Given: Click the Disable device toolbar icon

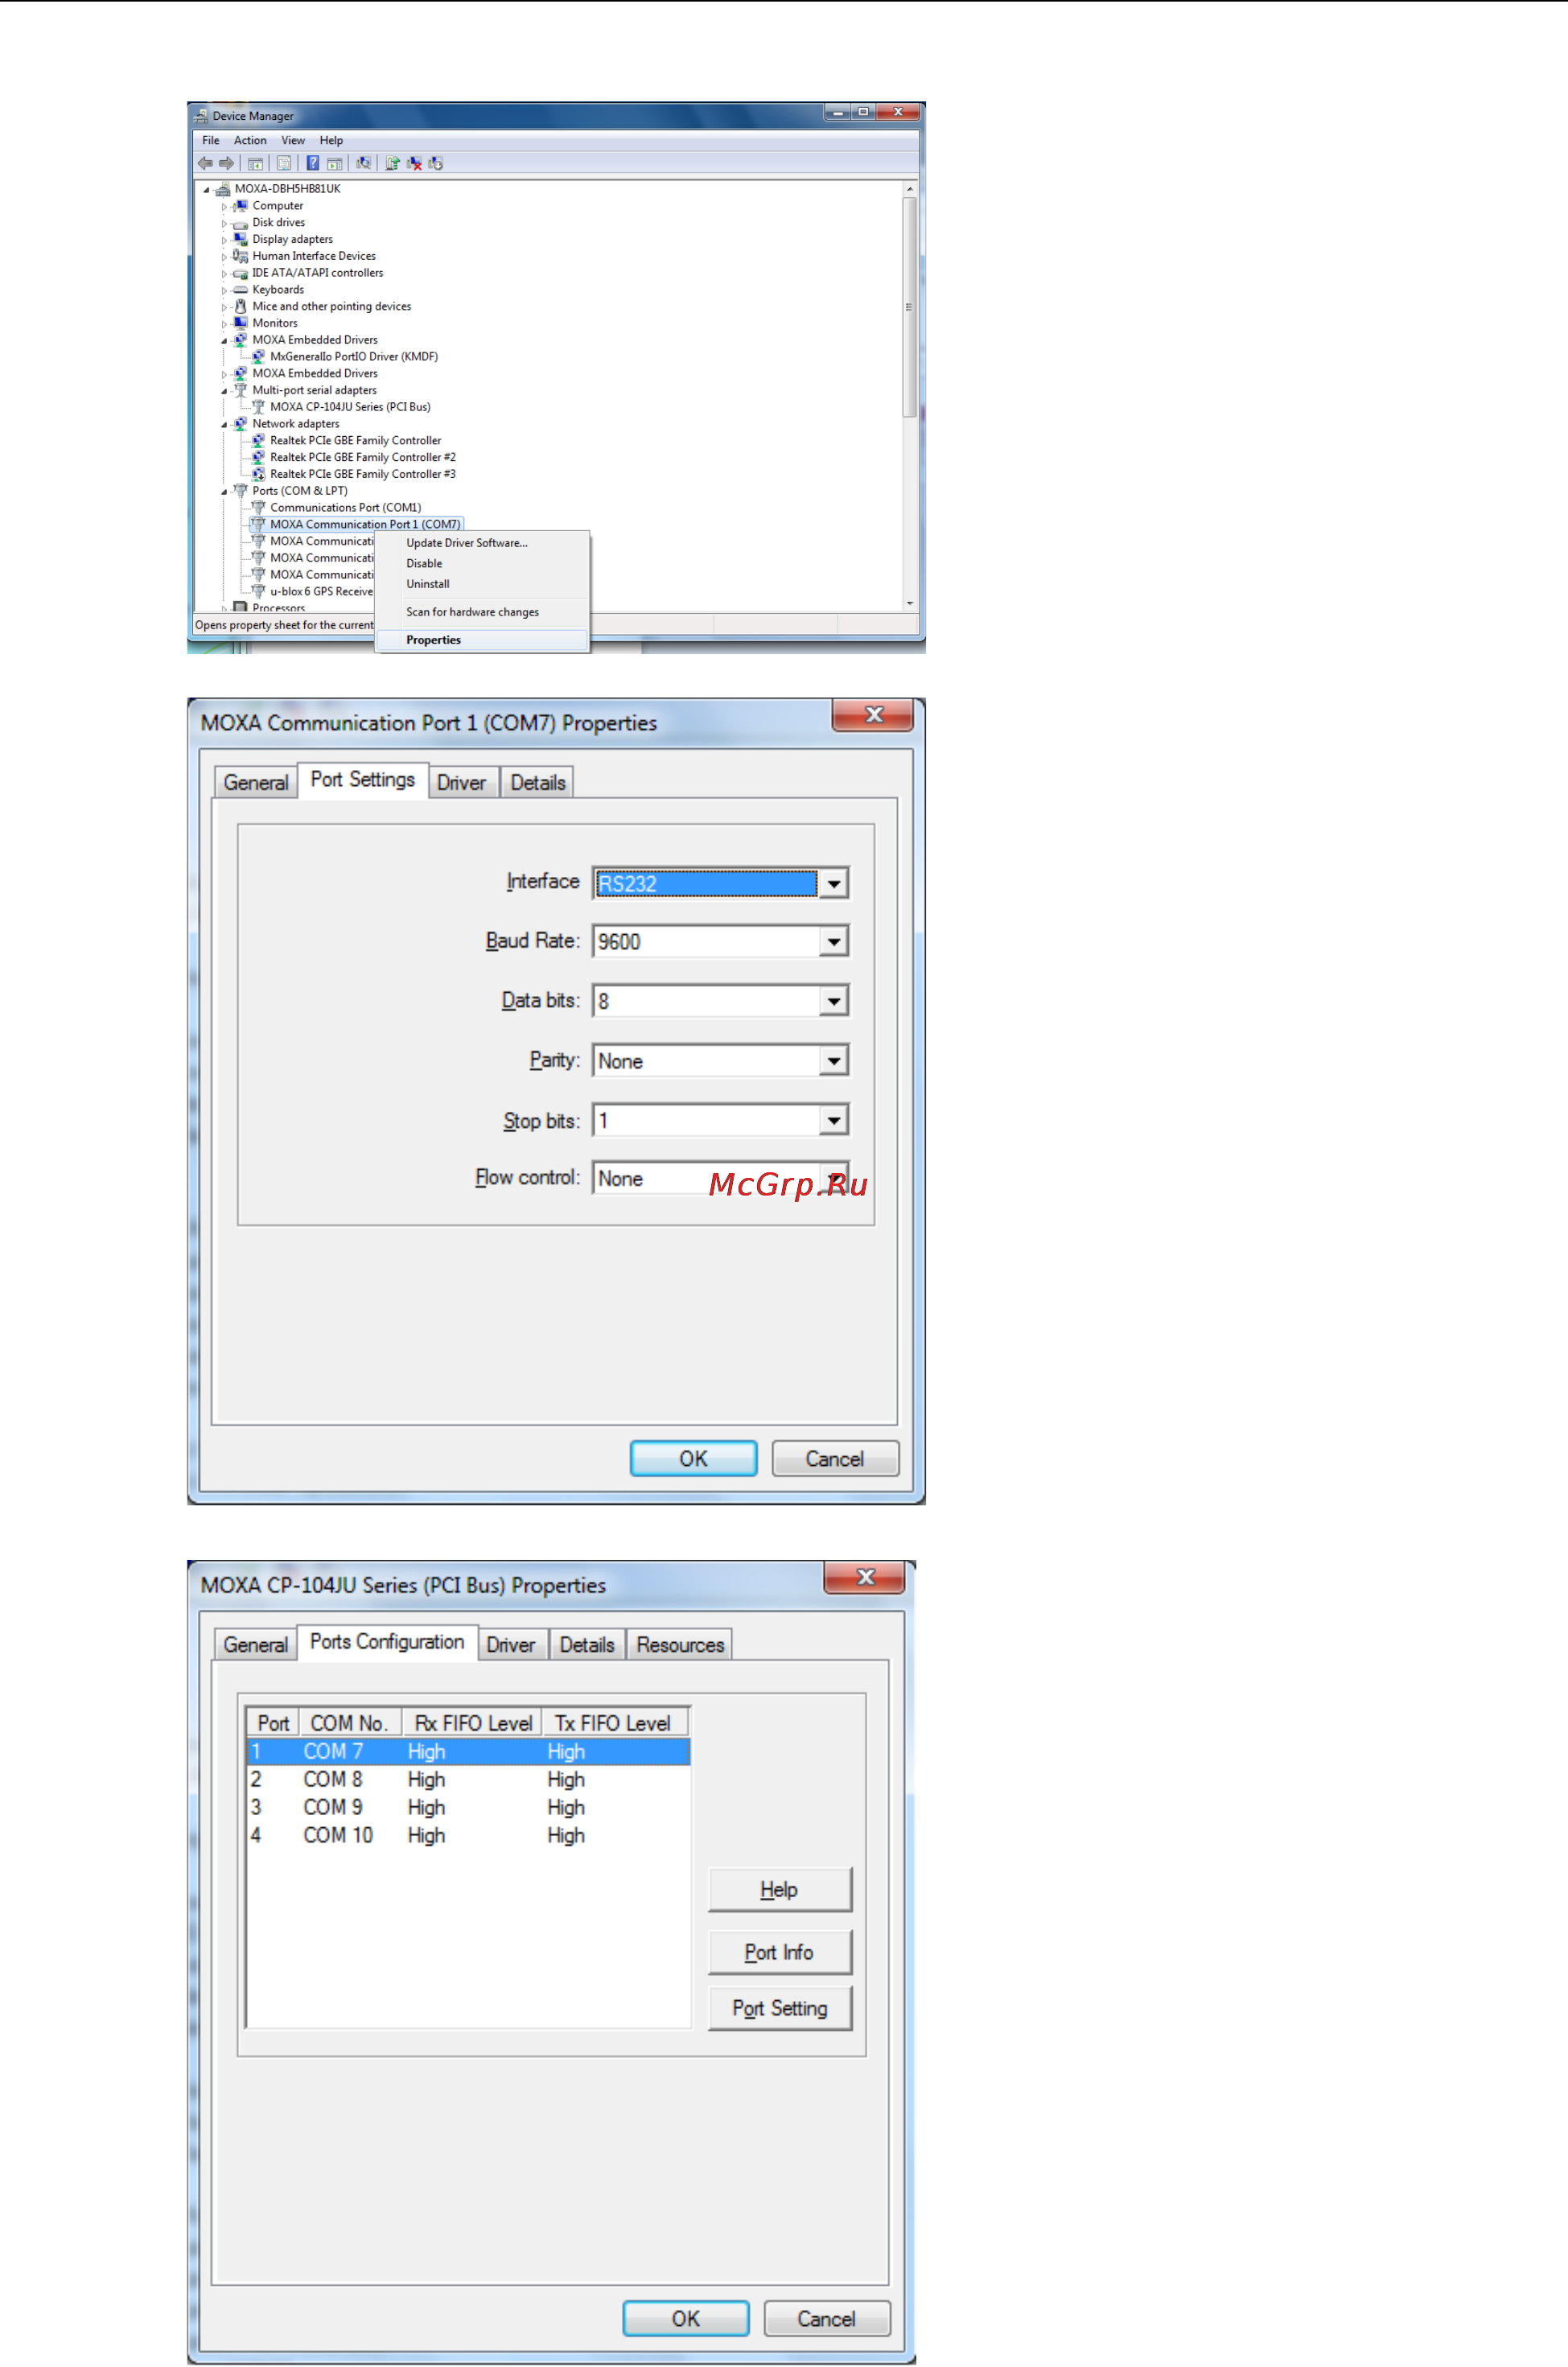Looking at the screenshot, I should (436, 163).
